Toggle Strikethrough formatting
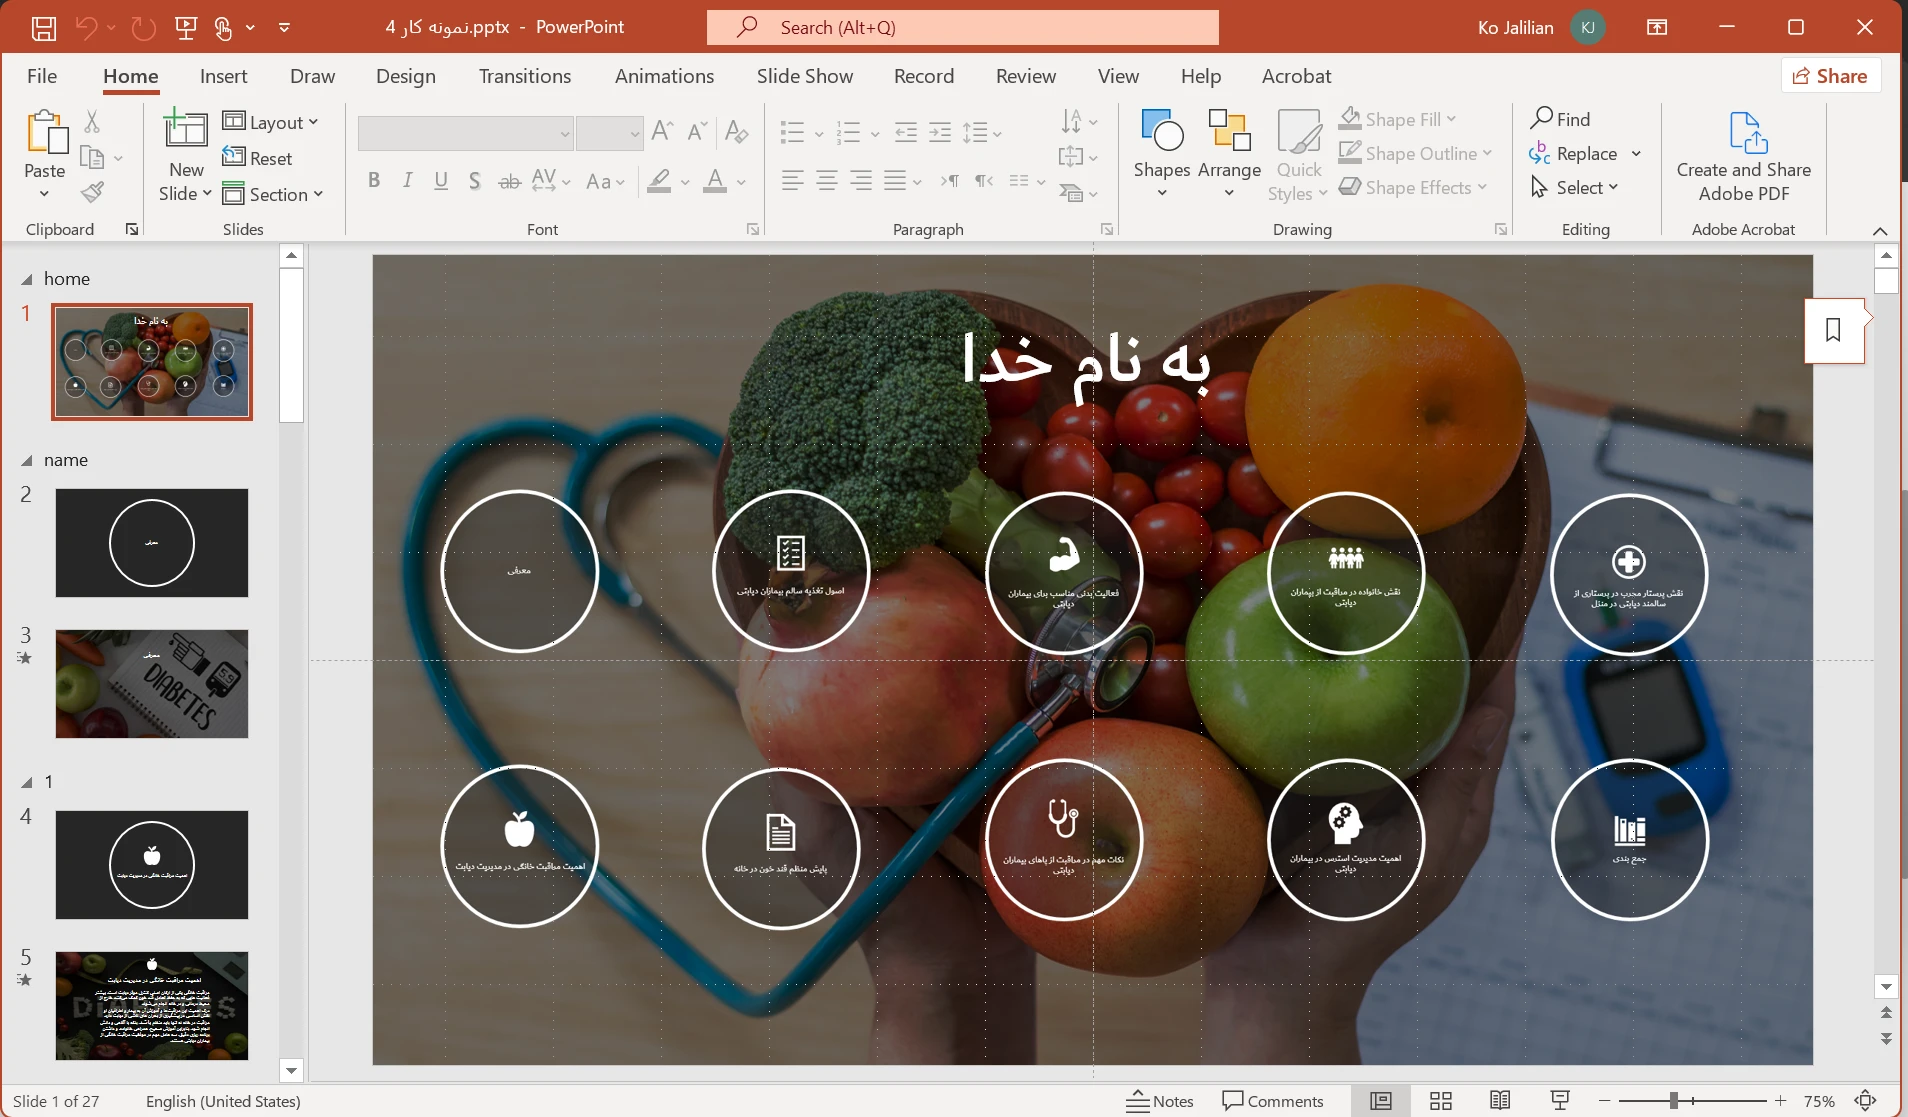This screenshot has width=1908, height=1117. coord(510,181)
